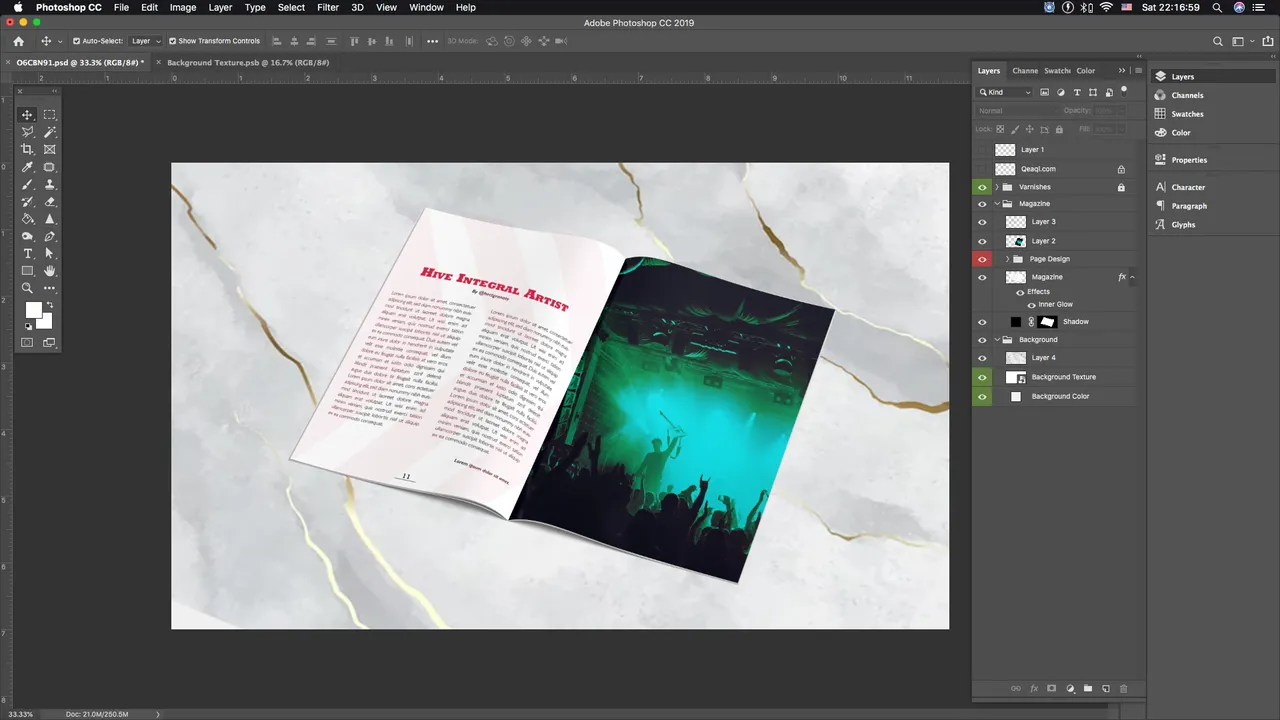The image size is (1280, 720).
Task: Open the Auto-Select Layer dropdown
Action: tap(145, 41)
